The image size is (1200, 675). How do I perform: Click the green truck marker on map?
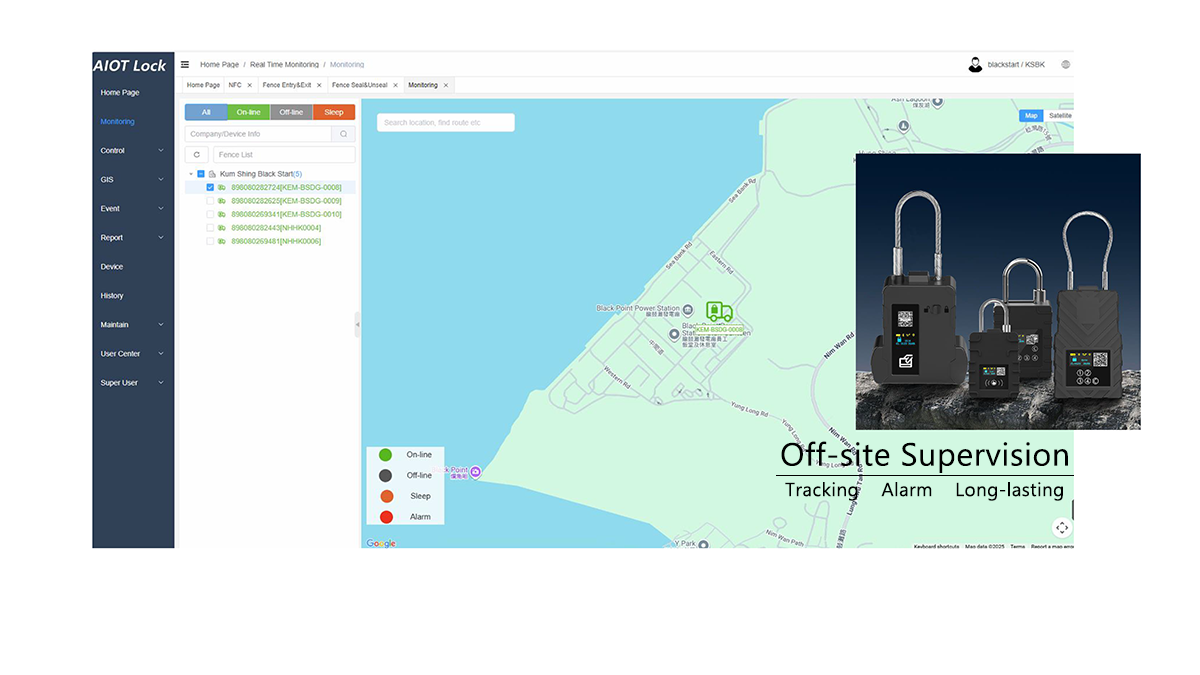[719, 312]
